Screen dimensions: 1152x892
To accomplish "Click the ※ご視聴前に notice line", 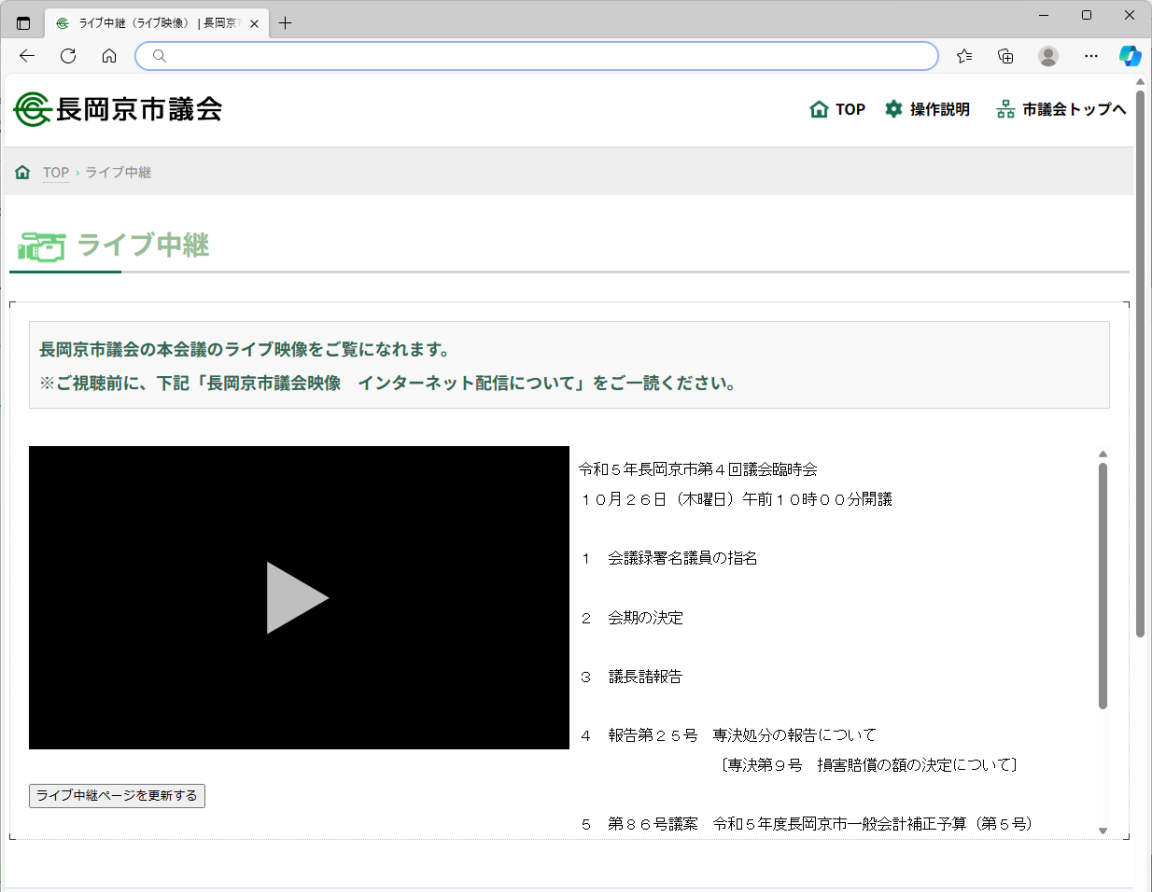I will click(x=388, y=383).
